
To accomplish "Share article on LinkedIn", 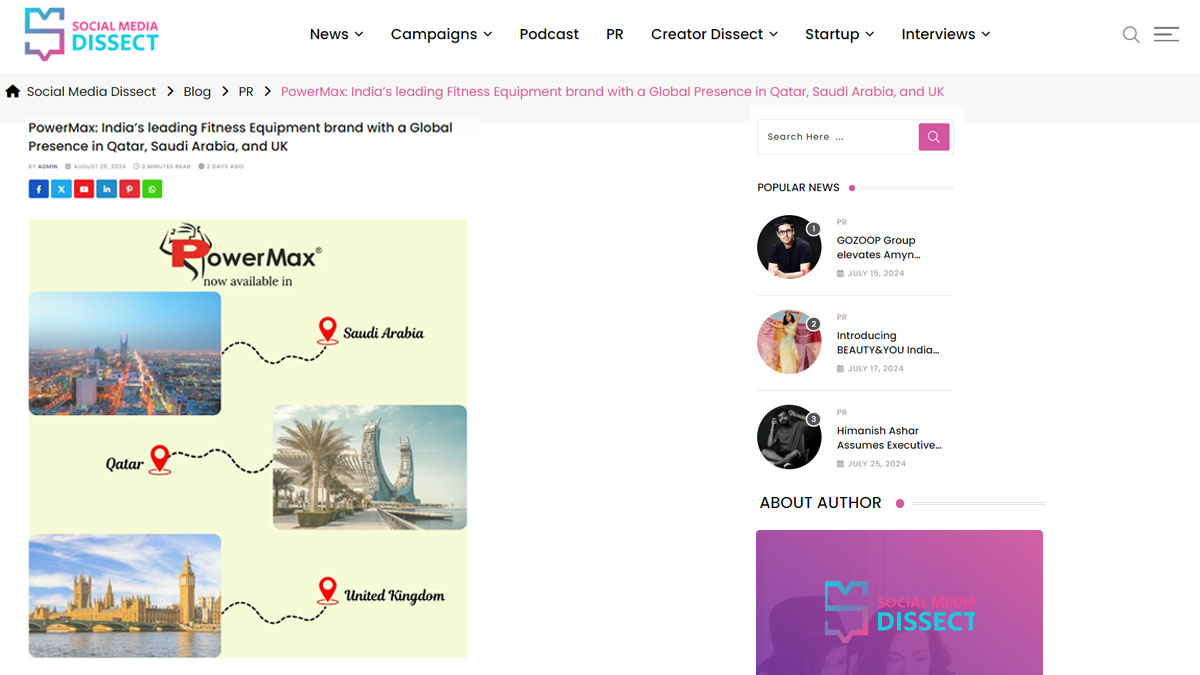I will (107, 189).
